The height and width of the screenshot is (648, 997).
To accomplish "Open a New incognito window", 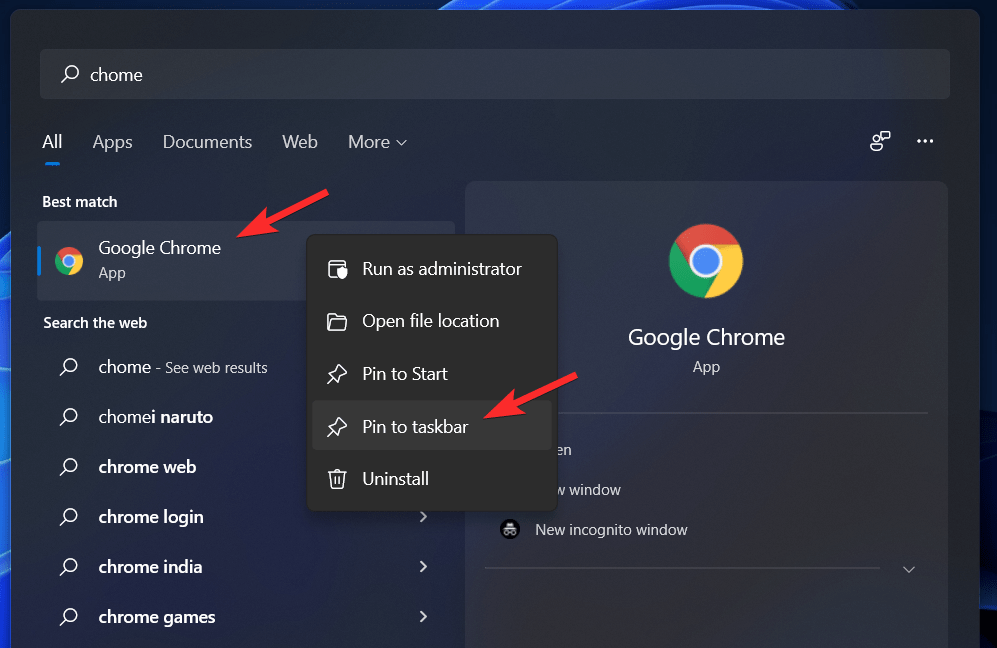I will [x=611, y=530].
